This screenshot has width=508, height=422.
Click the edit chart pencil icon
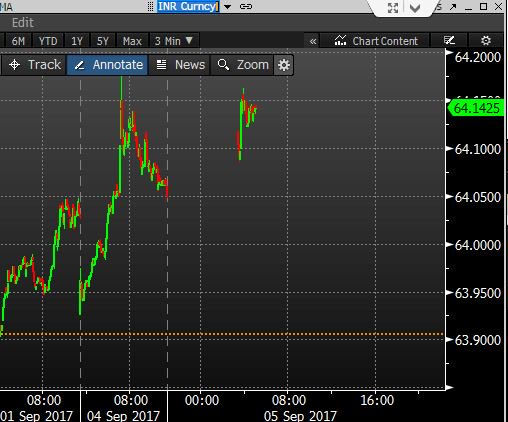(449, 41)
